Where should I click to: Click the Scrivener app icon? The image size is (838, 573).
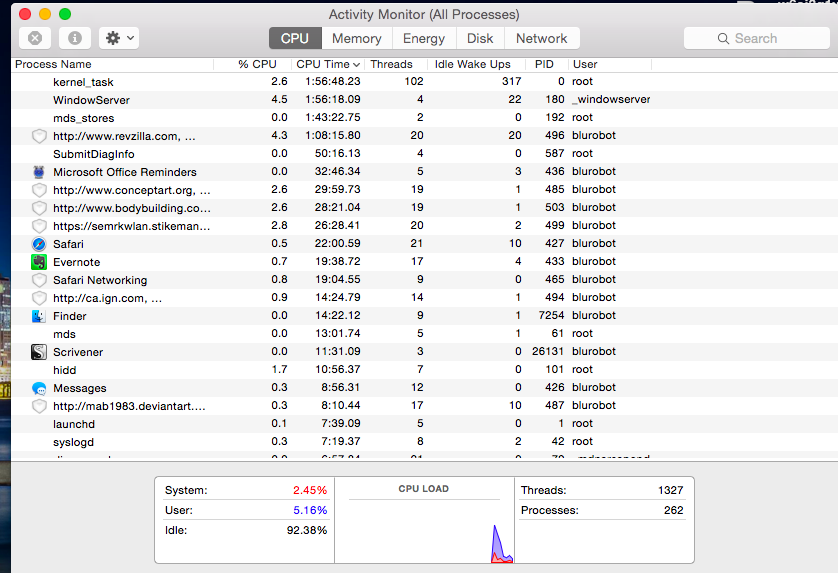pyautogui.click(x=39, y=352)
